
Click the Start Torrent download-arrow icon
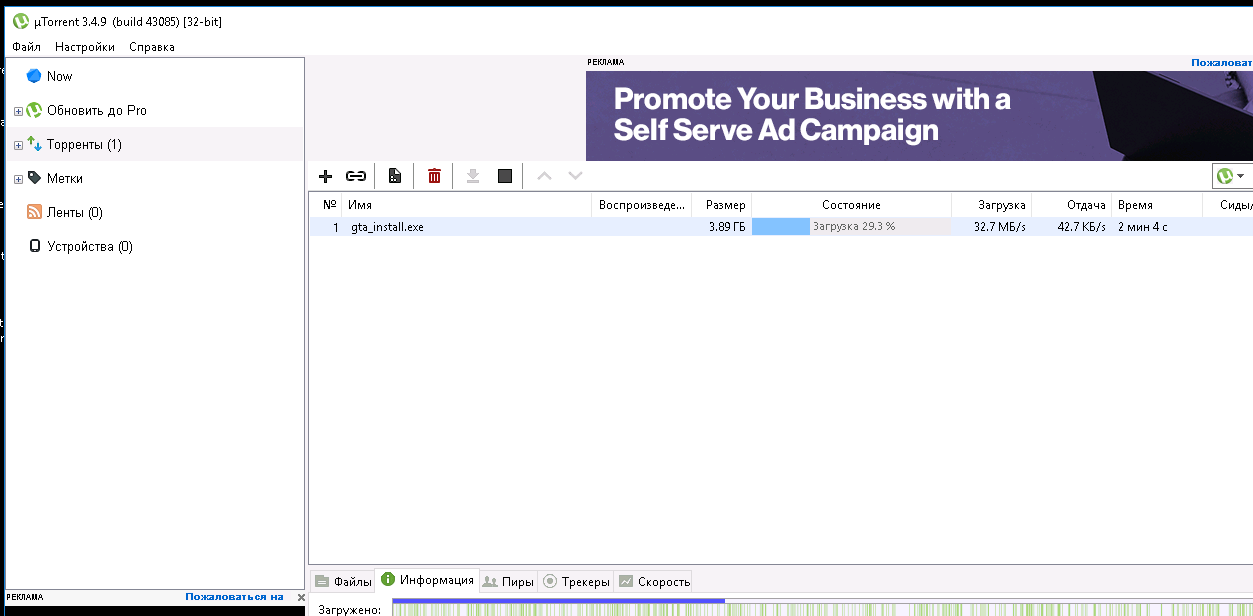tap(473, 176)
